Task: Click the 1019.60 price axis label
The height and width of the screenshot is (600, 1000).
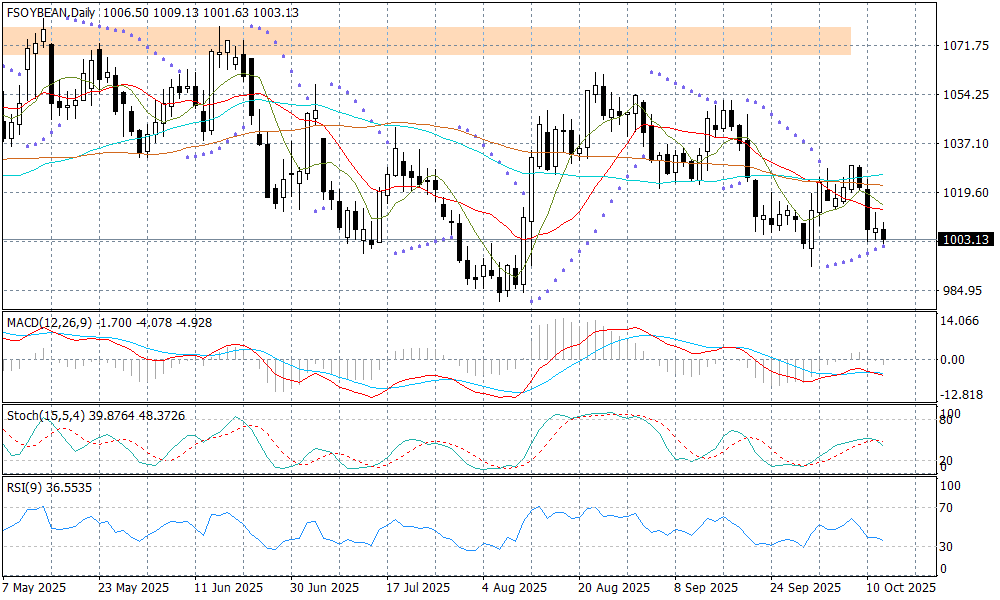Action: coord(965,193)
